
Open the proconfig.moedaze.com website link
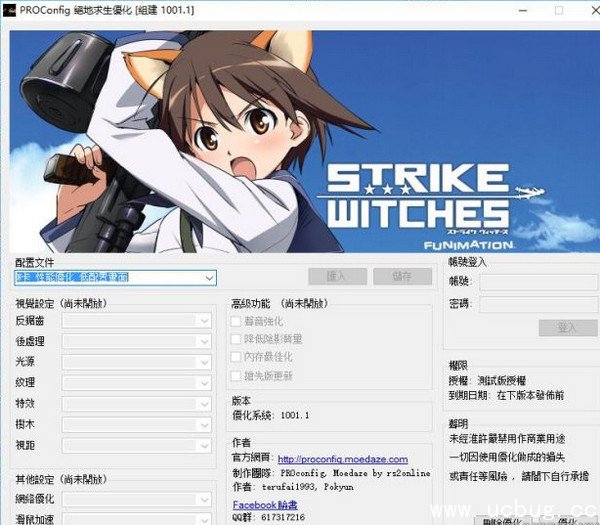(342, 459)
